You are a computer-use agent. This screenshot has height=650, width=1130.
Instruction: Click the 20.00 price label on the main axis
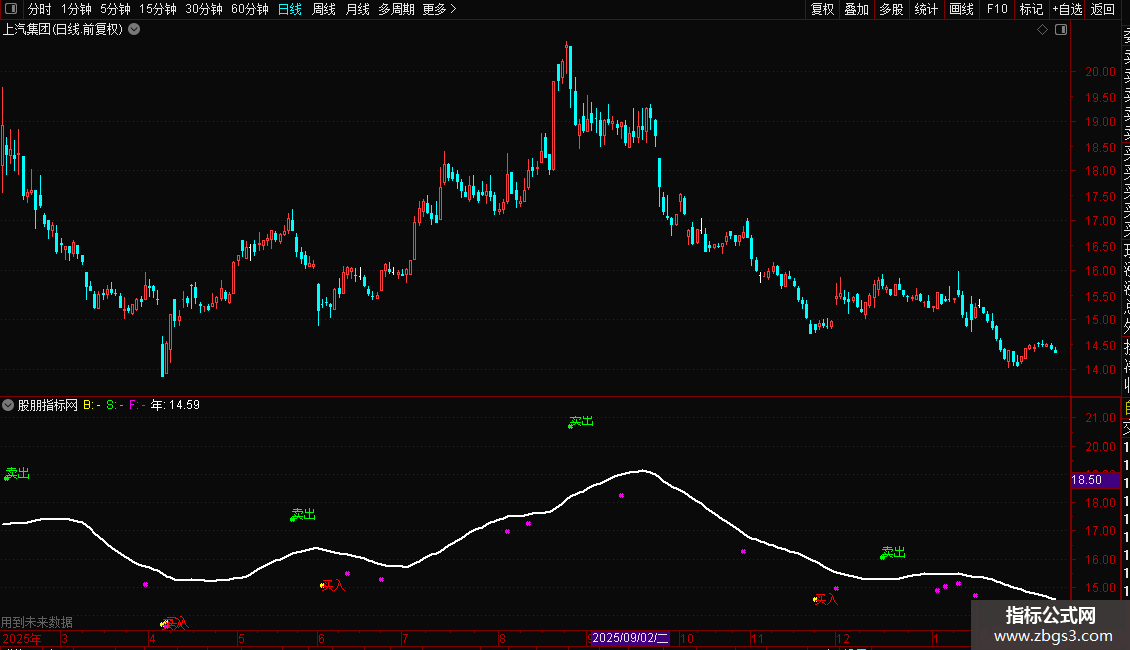[1100, 72]
